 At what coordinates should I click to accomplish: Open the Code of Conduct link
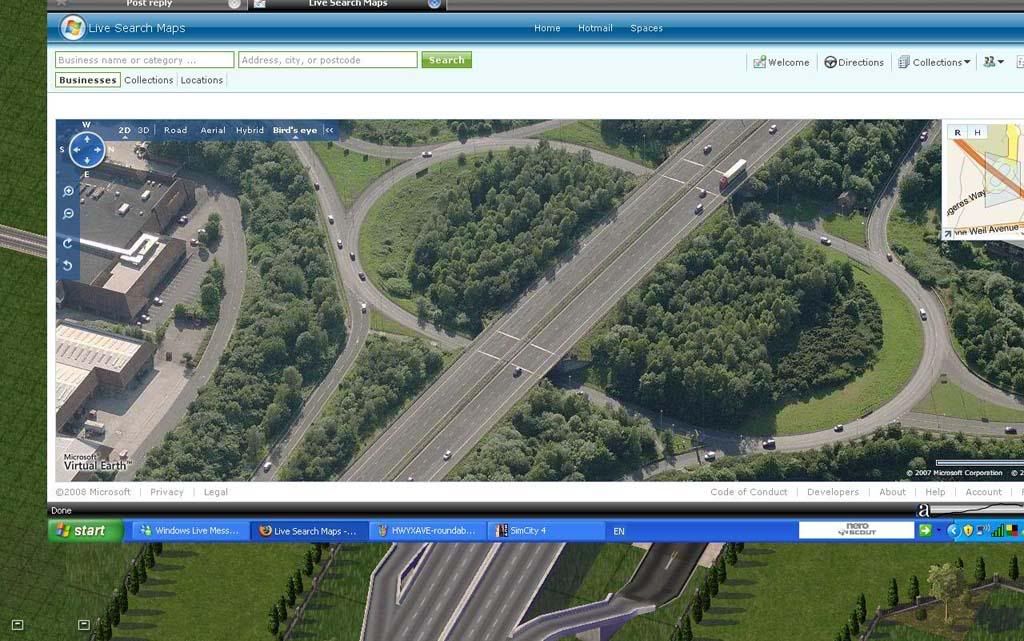[748, 492]
